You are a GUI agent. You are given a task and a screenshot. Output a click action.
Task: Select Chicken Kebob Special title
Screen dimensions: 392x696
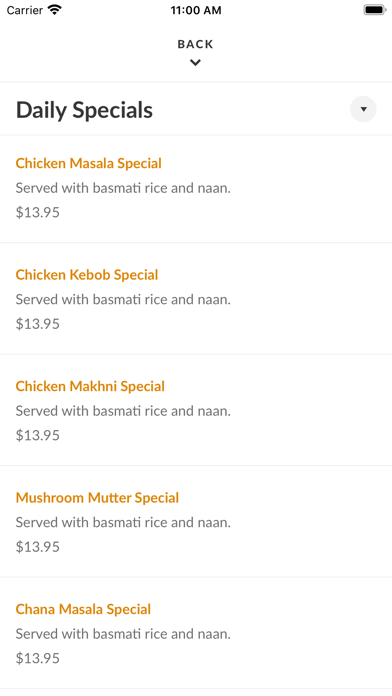tap(87, 275)
